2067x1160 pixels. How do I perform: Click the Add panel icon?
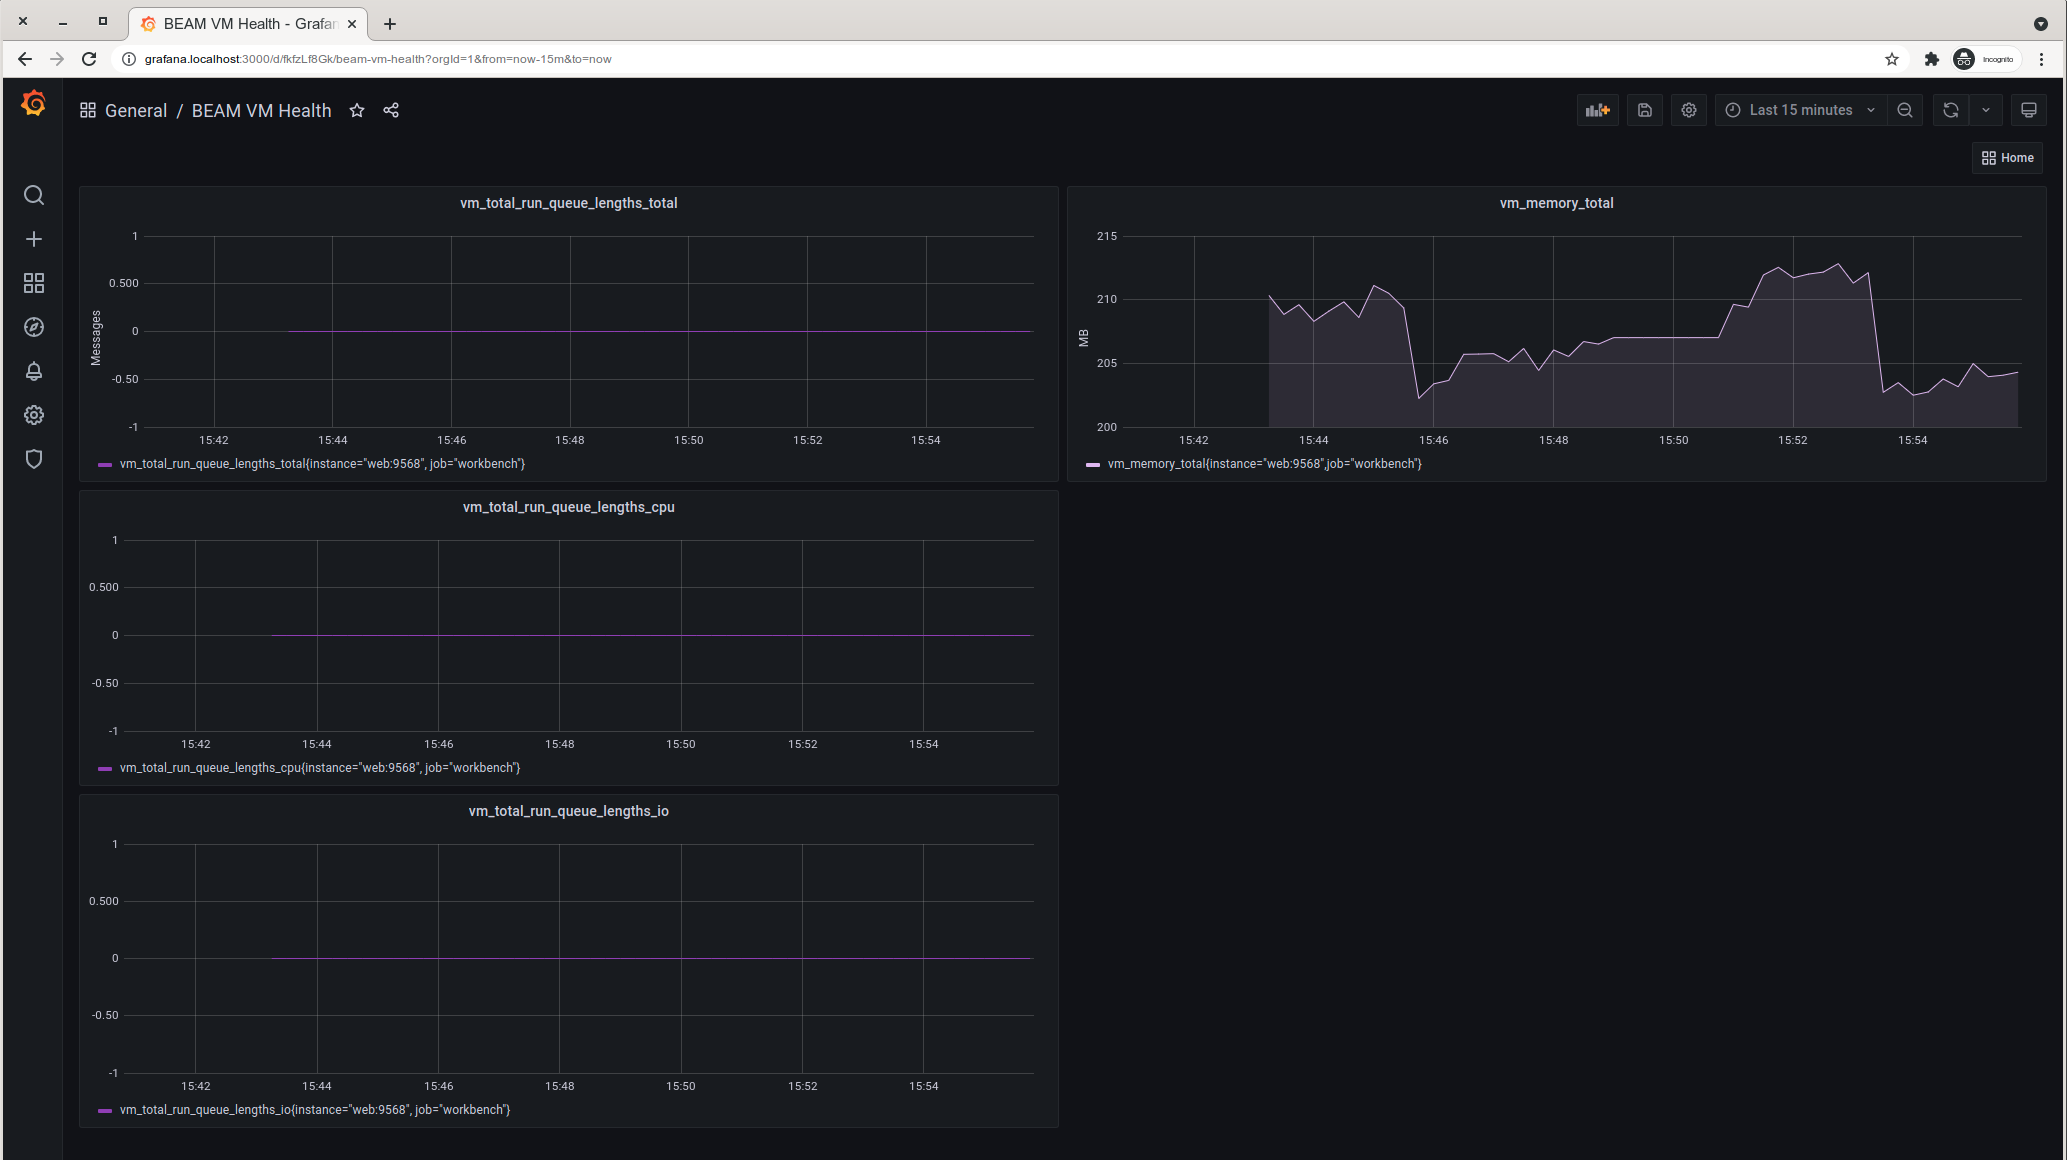point(1598,110)
